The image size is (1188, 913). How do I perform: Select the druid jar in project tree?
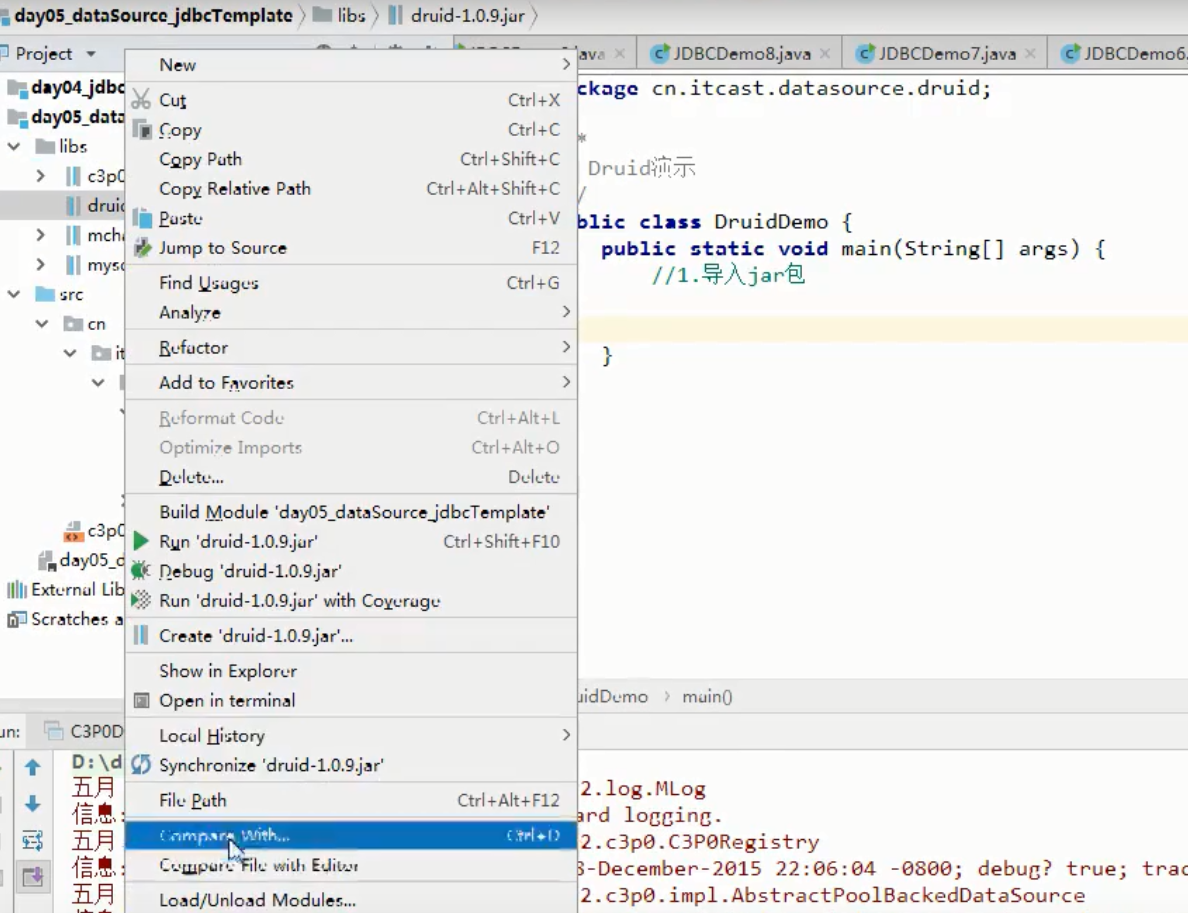62,205
